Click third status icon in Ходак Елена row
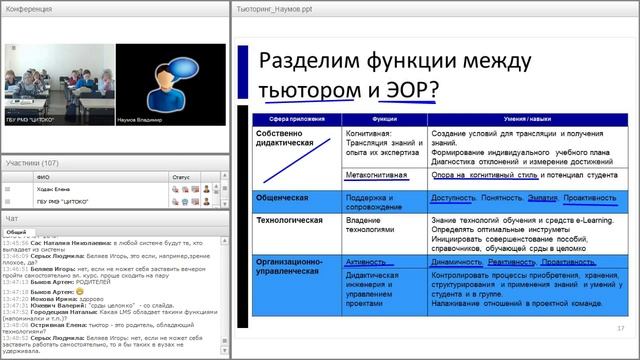Screen dimensions: 640x360 pos(195,189)
